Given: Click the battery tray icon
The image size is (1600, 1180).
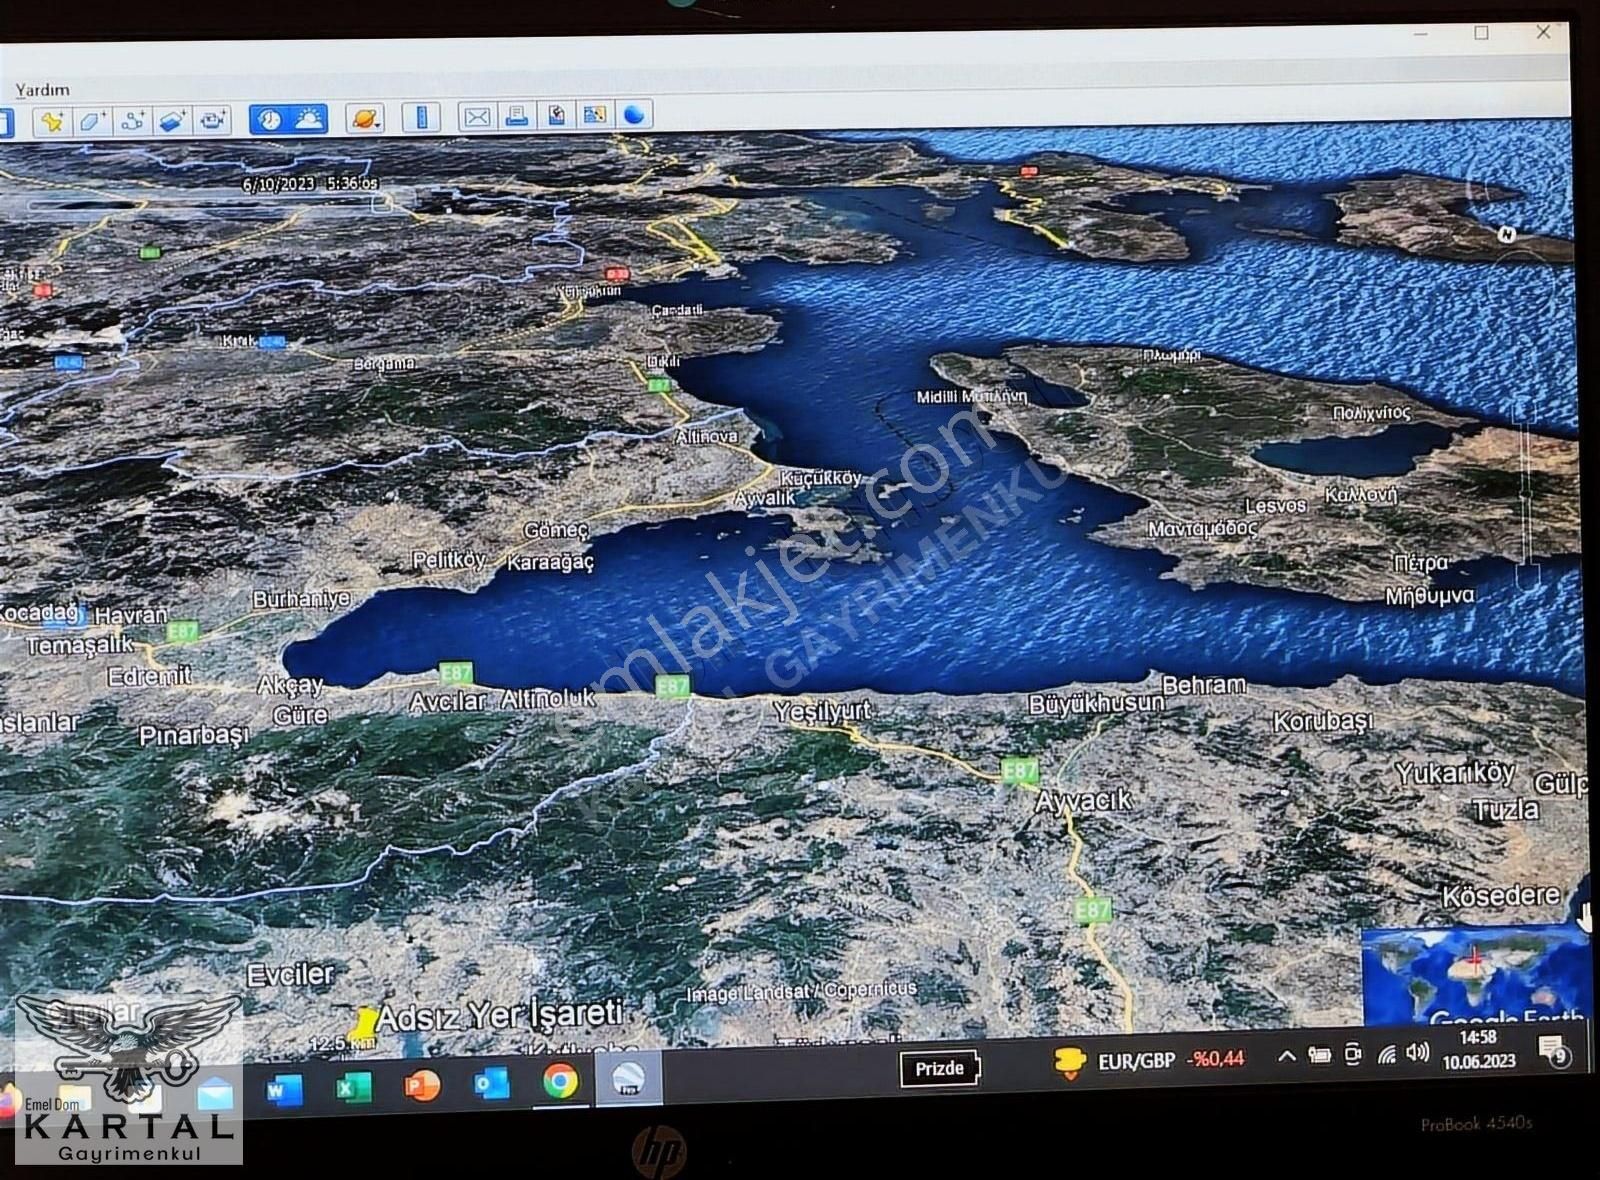Looking at the screenshot, I should [x=1320, y=1055].
